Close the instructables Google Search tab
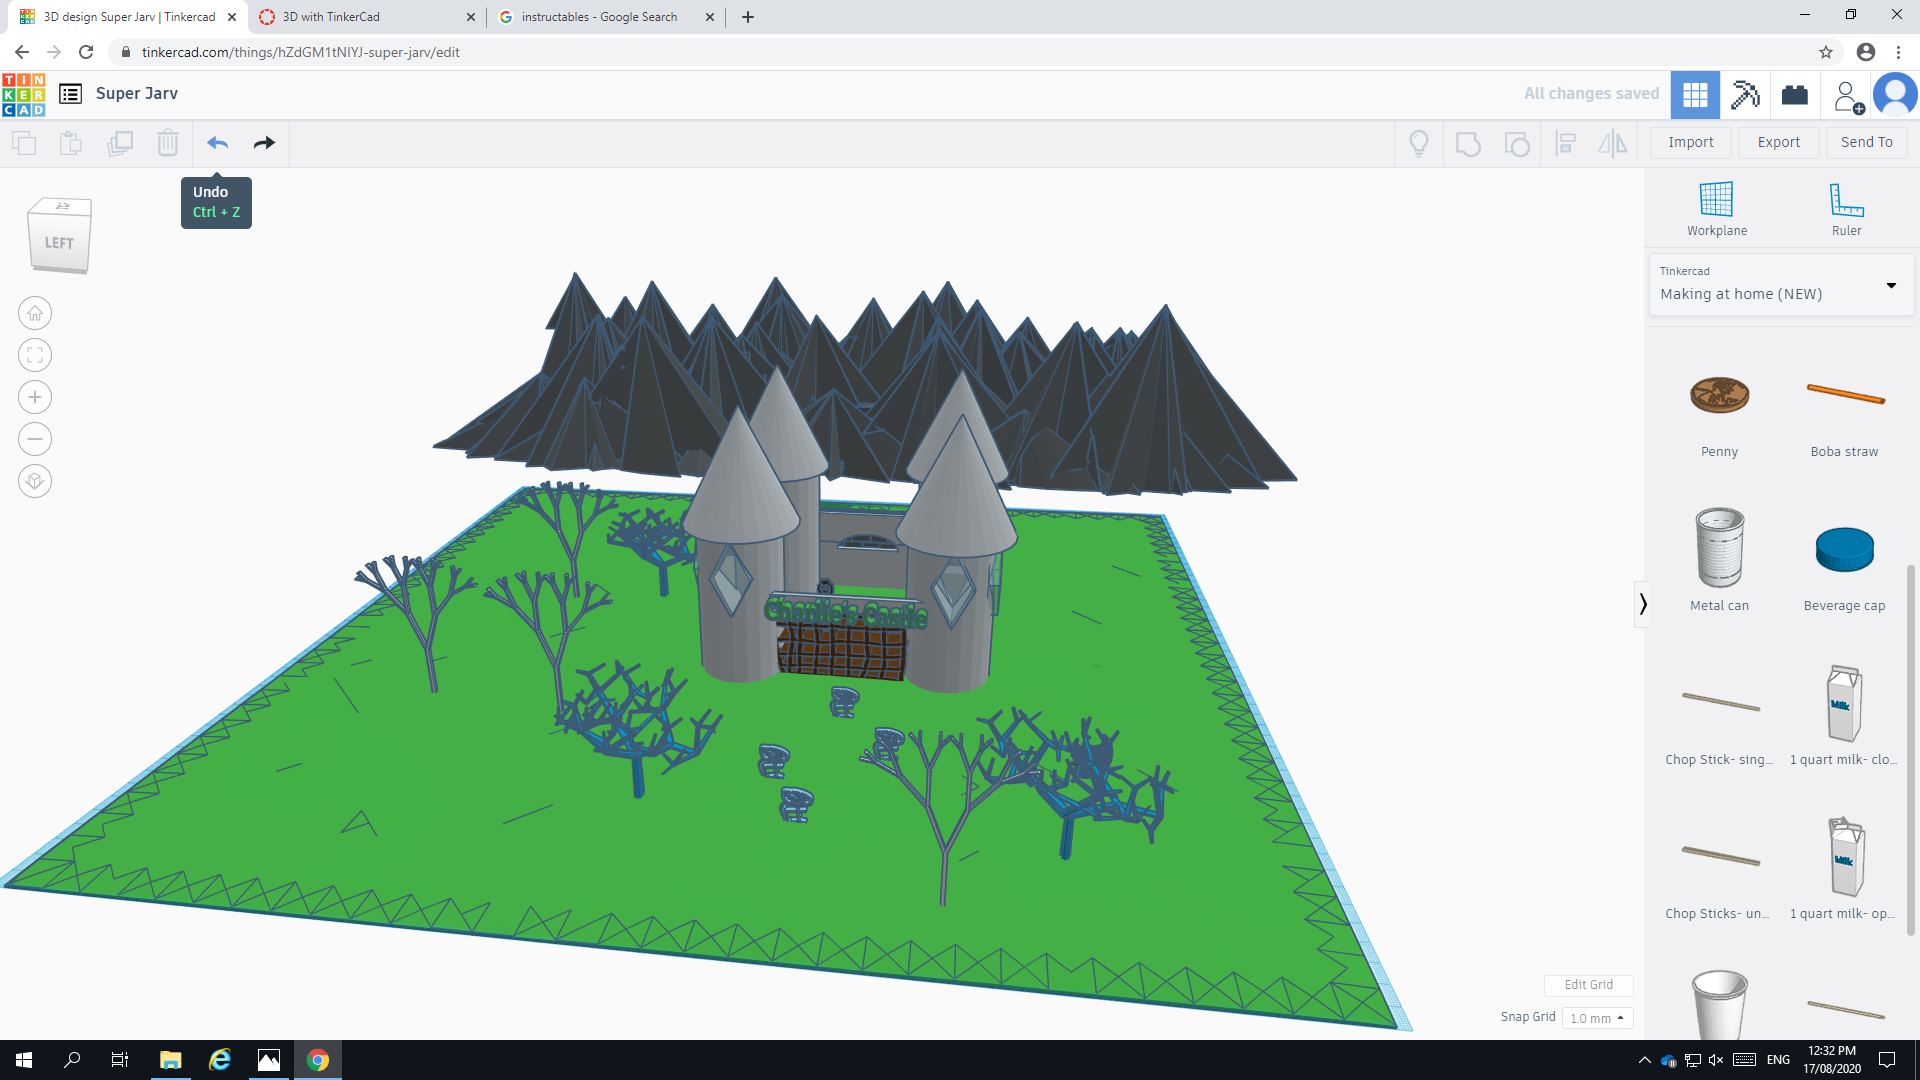This screenshot has width=1920, height=1080. (709, 17)
